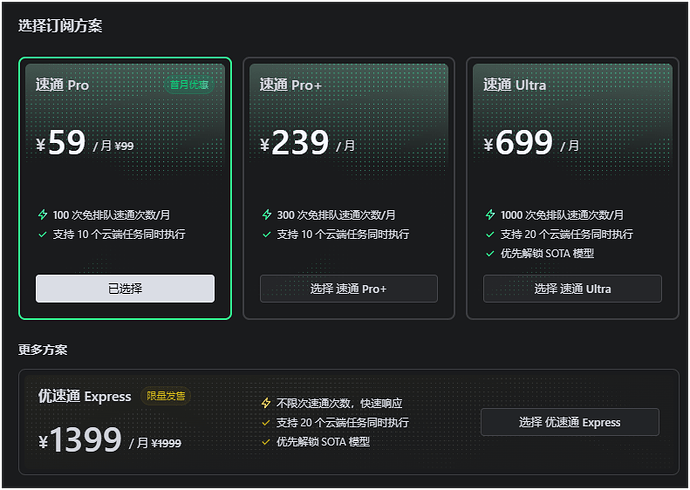Pick the 选择 优速通 Express button
Image resolution: width=690 pixels, height=490 pixels.
click(570, 422)
